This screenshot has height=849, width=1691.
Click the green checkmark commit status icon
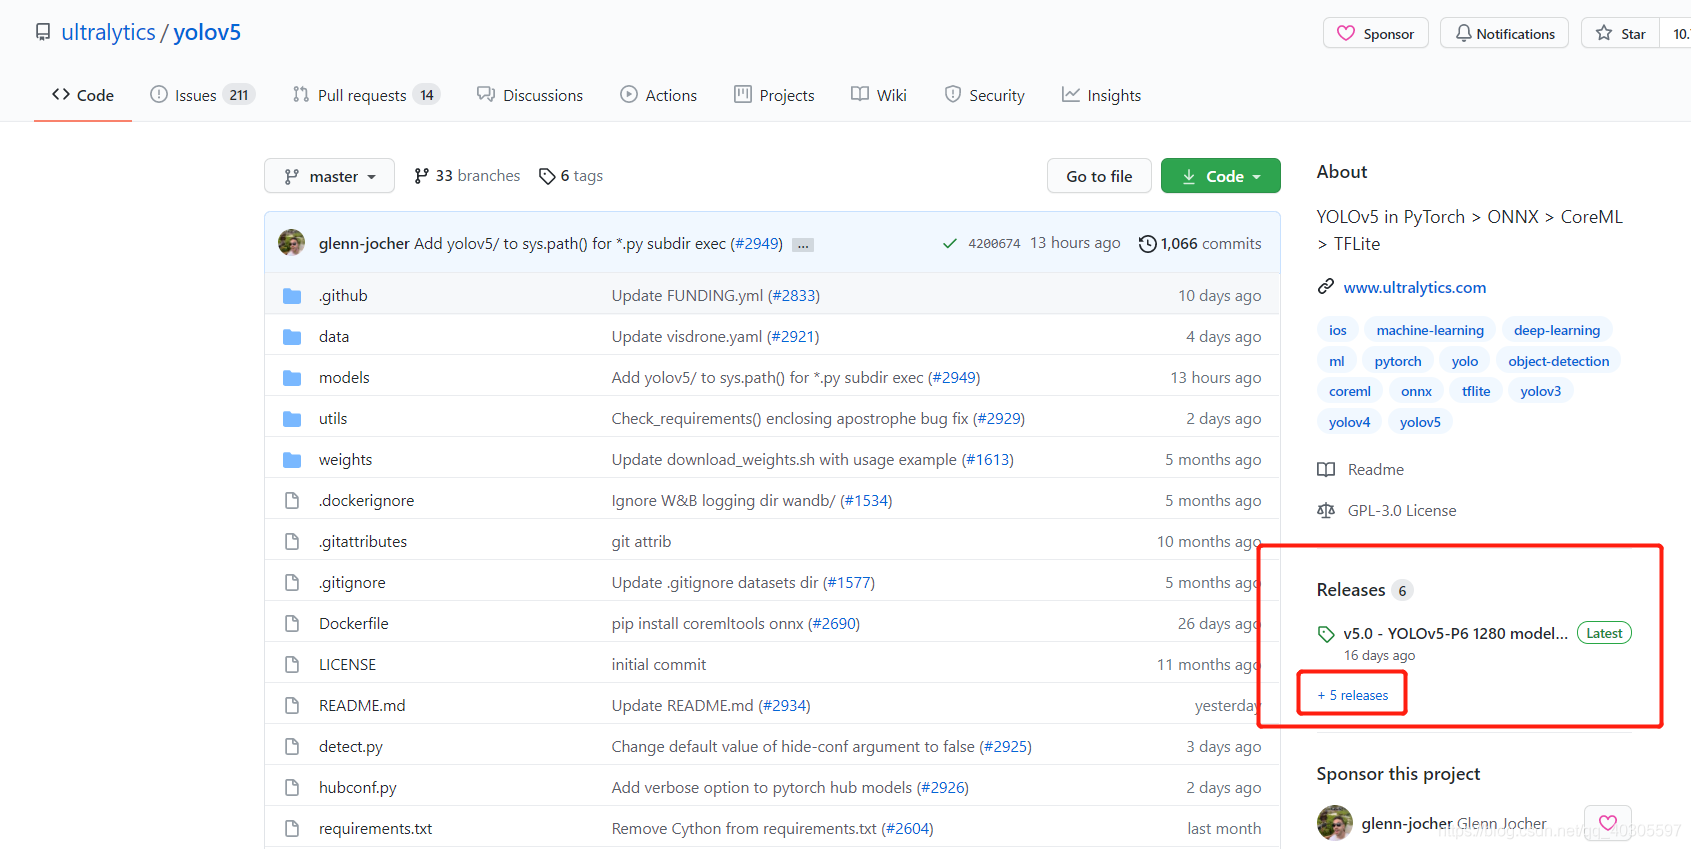pyautogui.click(x=949, y=244)
